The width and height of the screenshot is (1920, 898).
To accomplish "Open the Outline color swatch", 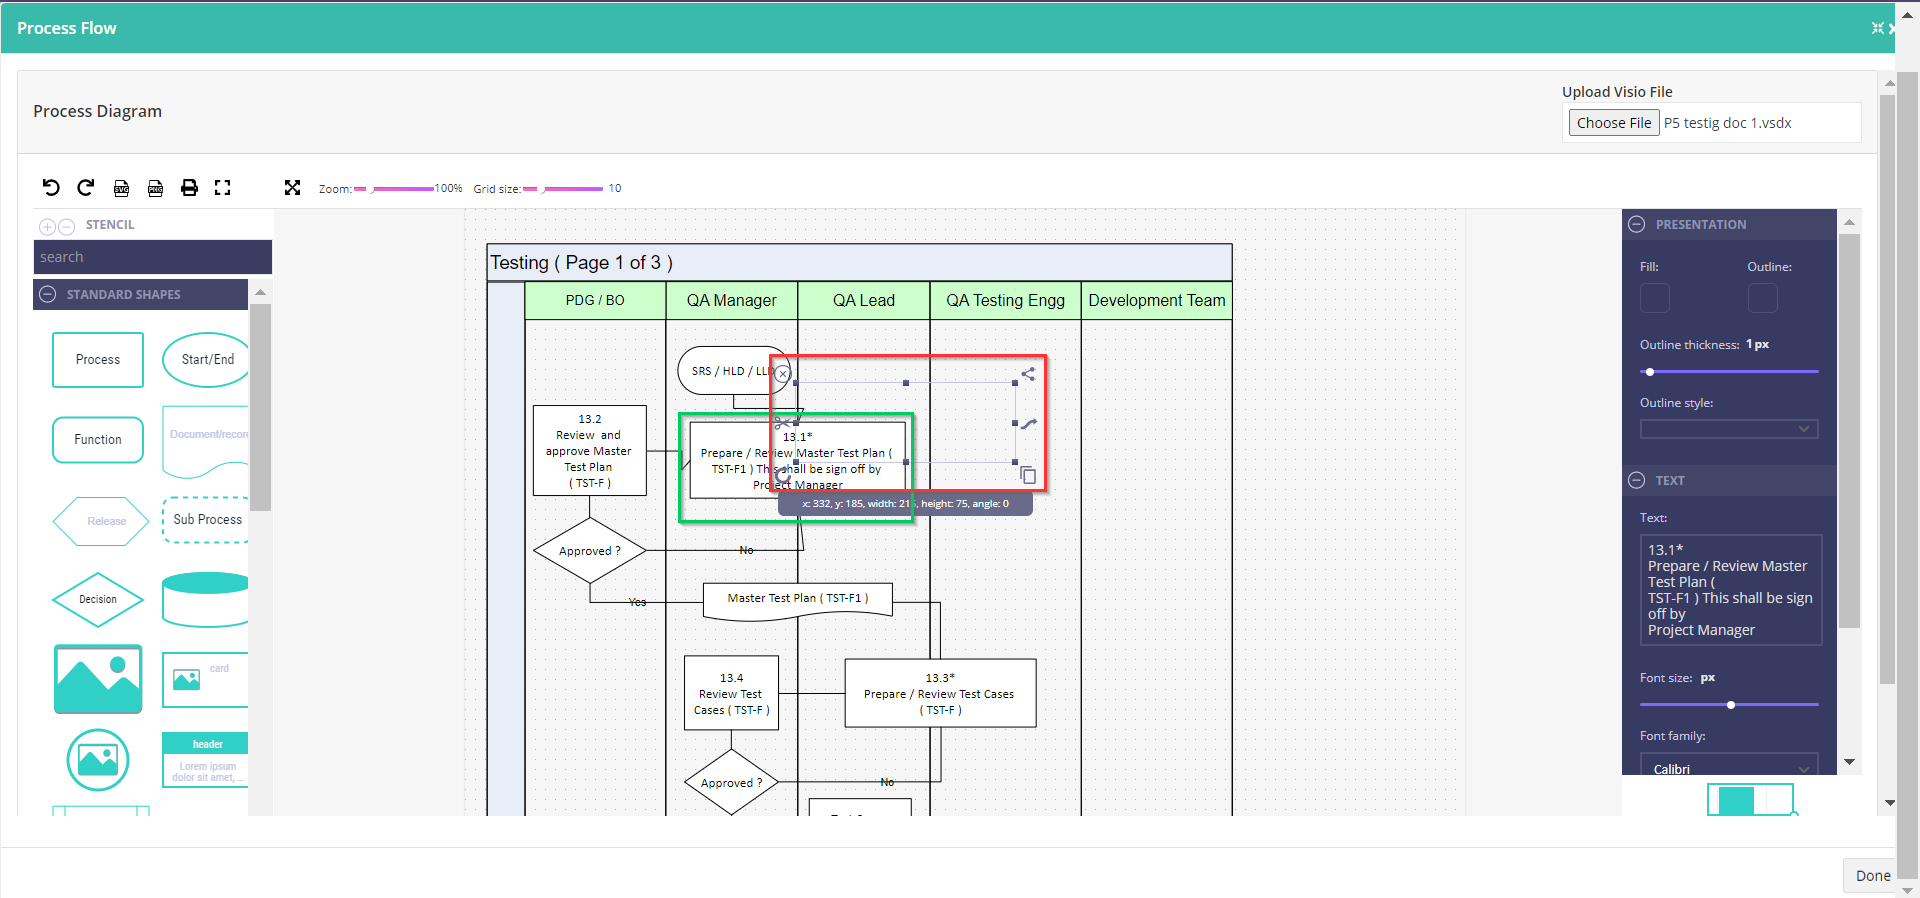I will coord(1763,298).
